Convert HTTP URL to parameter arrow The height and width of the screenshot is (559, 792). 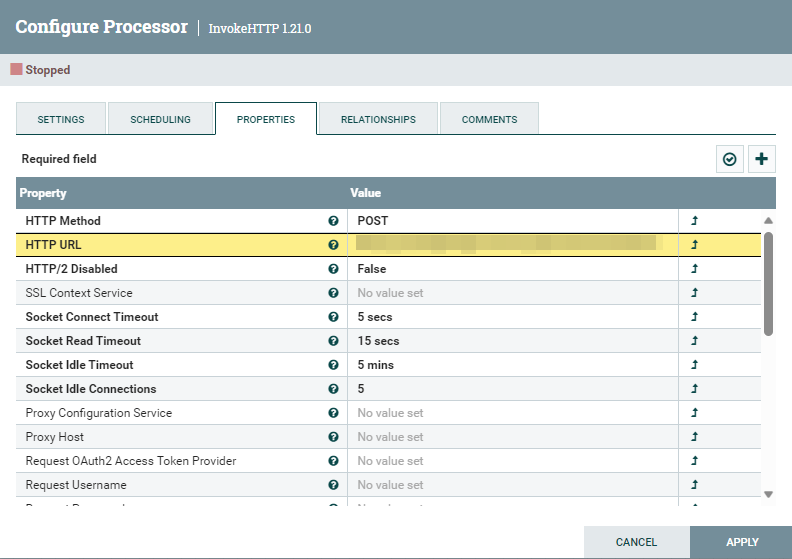point(695,245)
